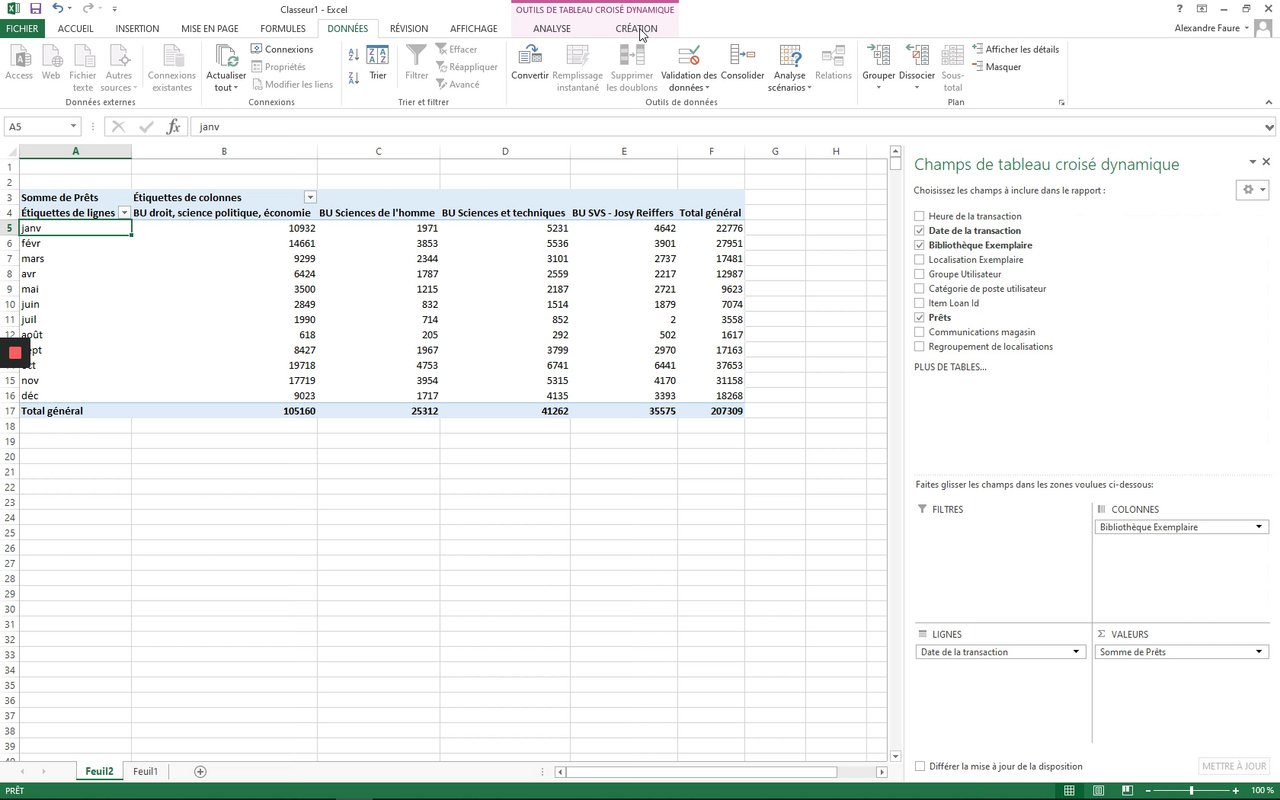Check the Item Loan Id field
The width and height of the screenshot is (1280, 800).
point(919,303)
